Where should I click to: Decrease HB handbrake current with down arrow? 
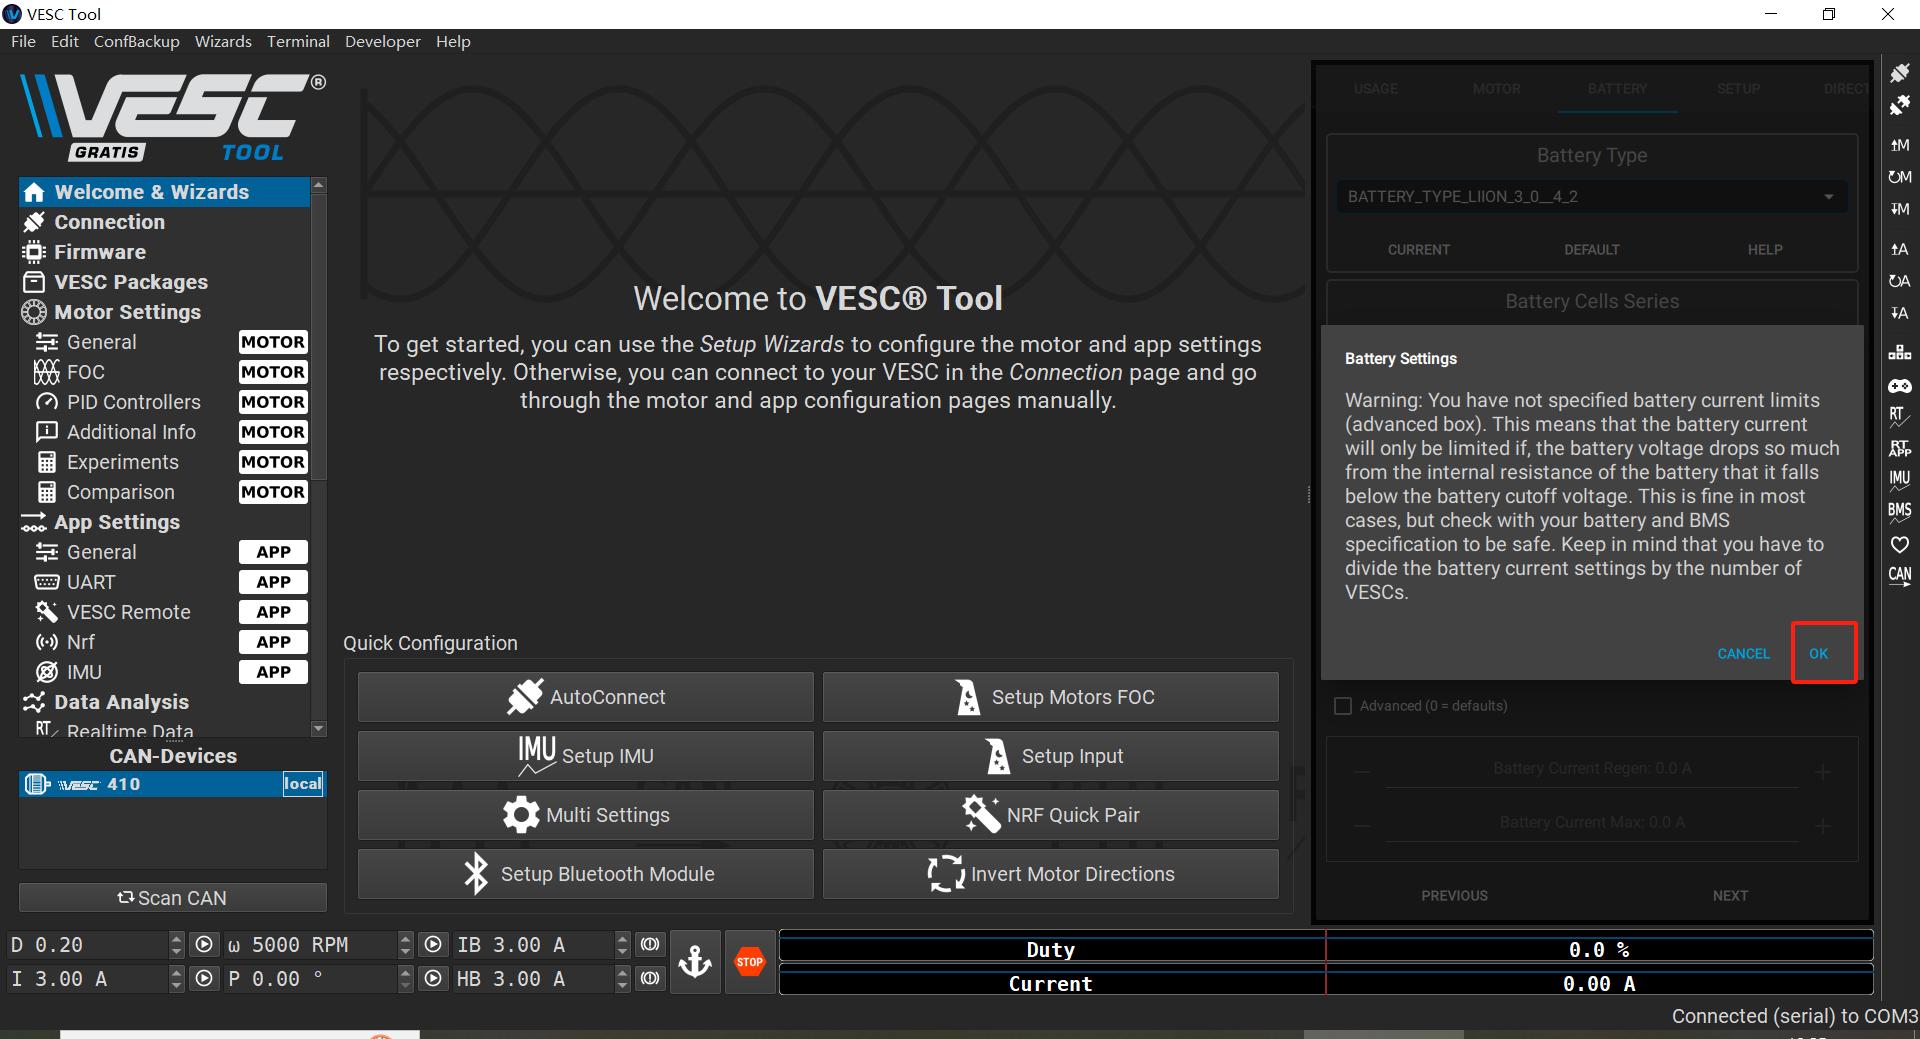coord(622,986)
